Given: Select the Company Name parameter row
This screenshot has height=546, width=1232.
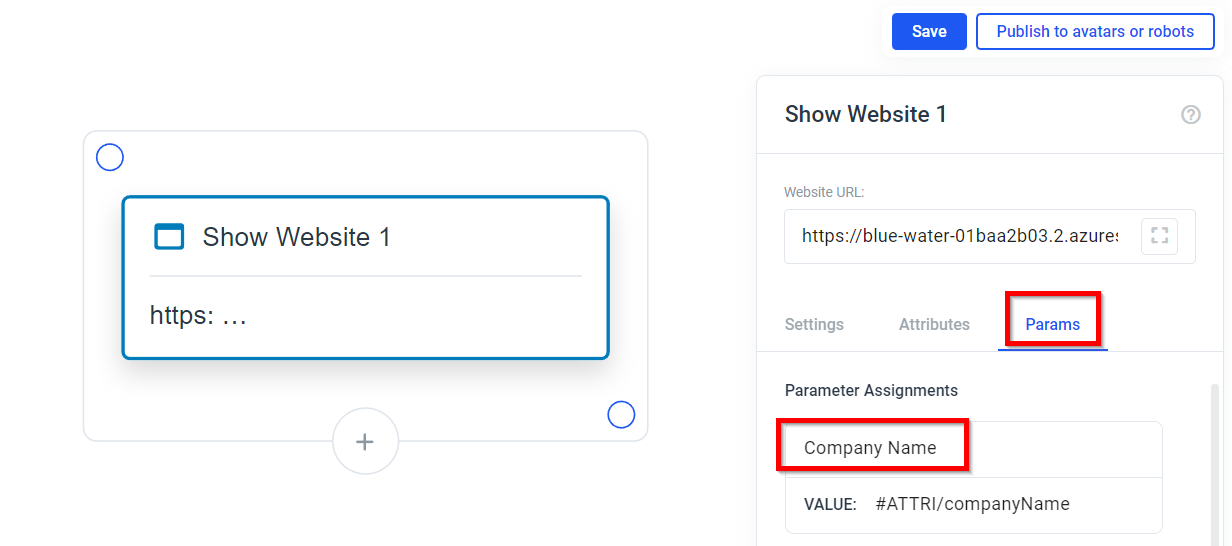Looking at the screenshot, I should tap(973, 448).
